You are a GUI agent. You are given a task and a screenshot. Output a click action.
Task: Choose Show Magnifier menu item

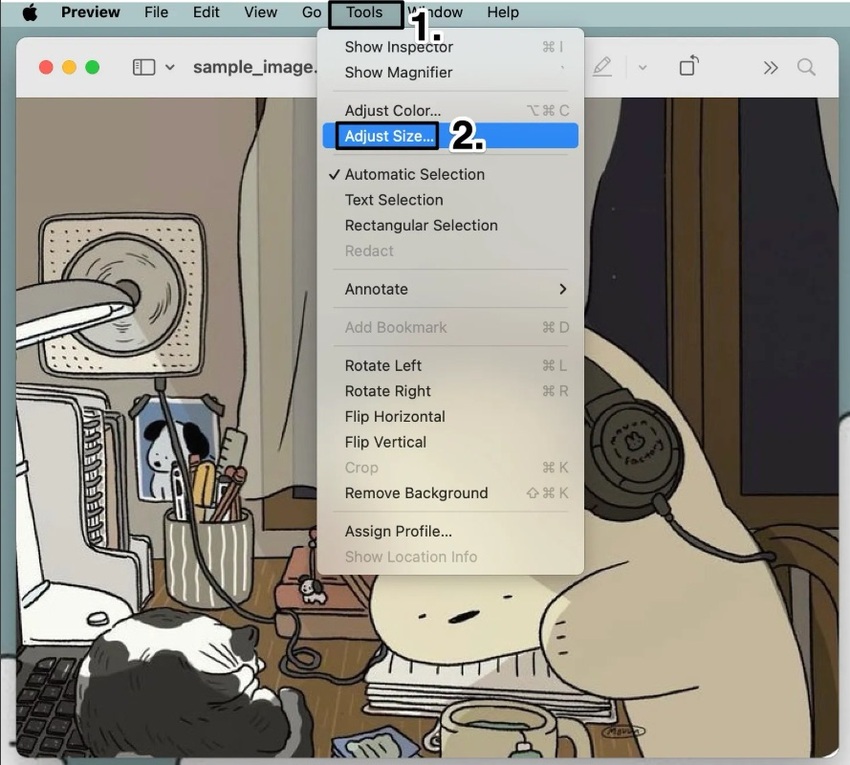(450, 72)
